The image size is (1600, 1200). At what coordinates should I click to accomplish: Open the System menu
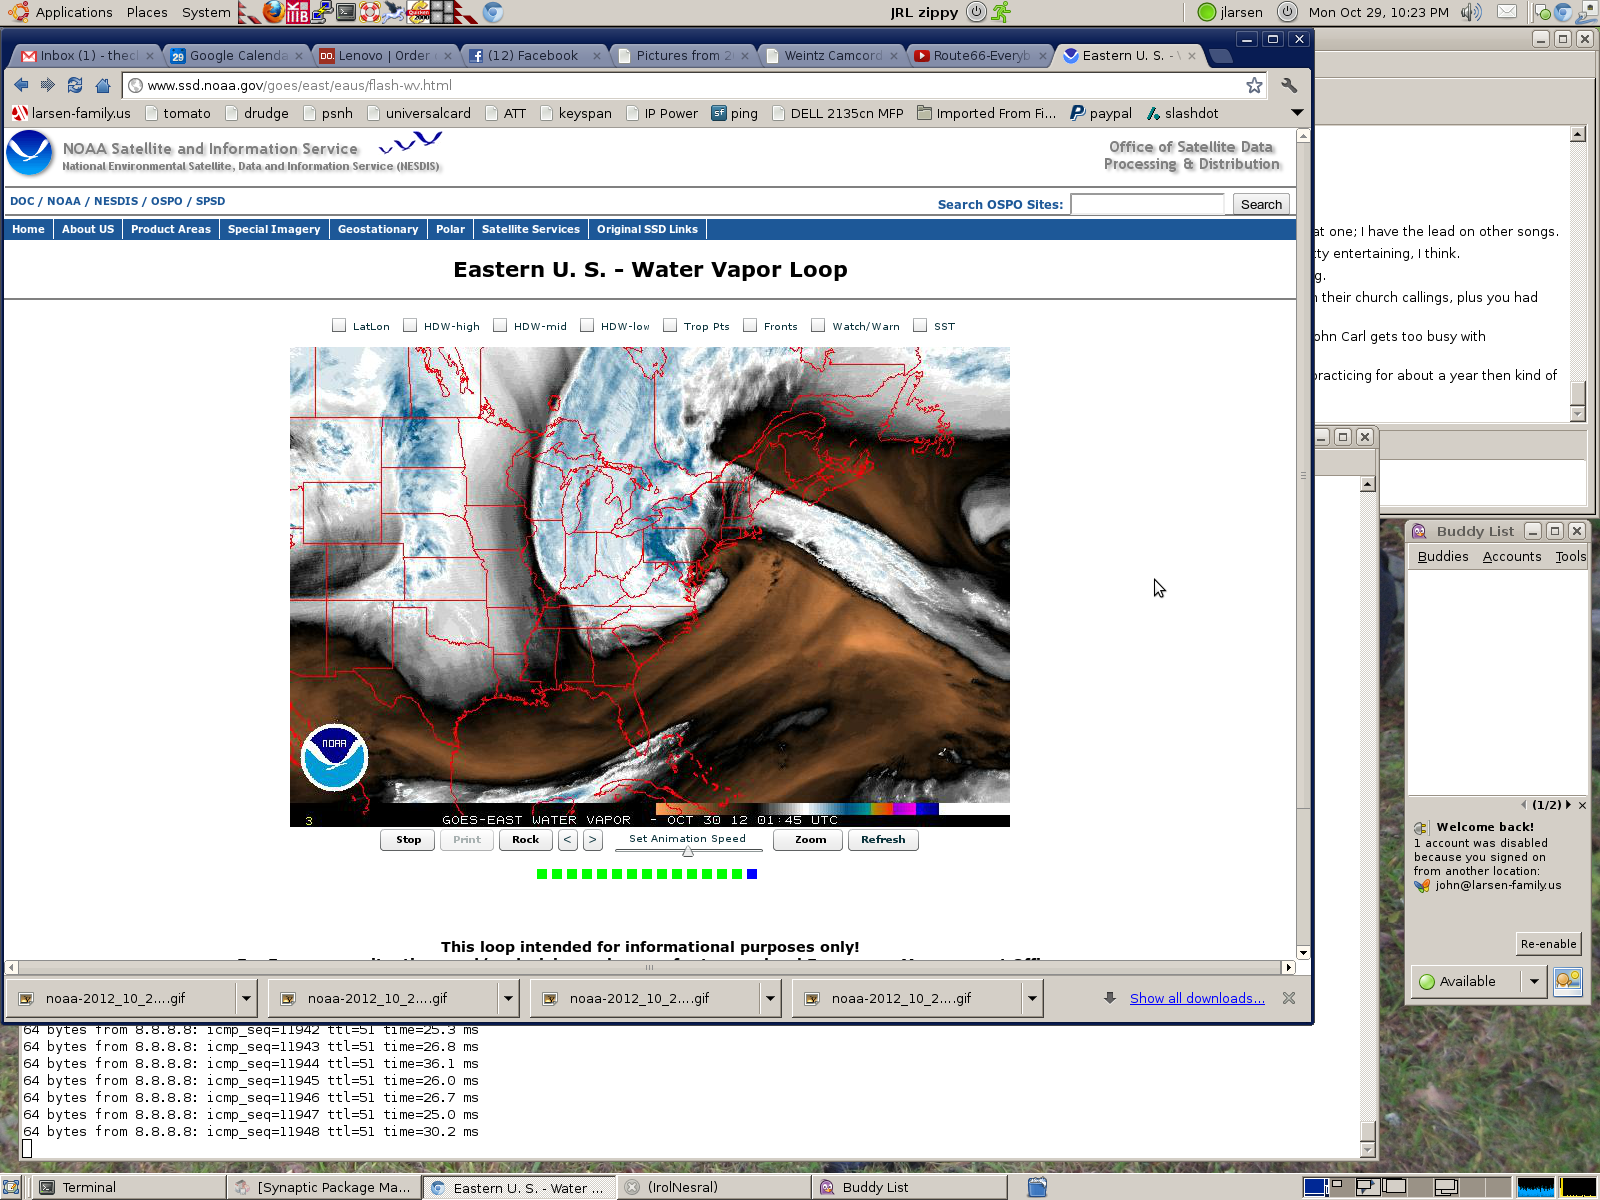click(206, 12)
